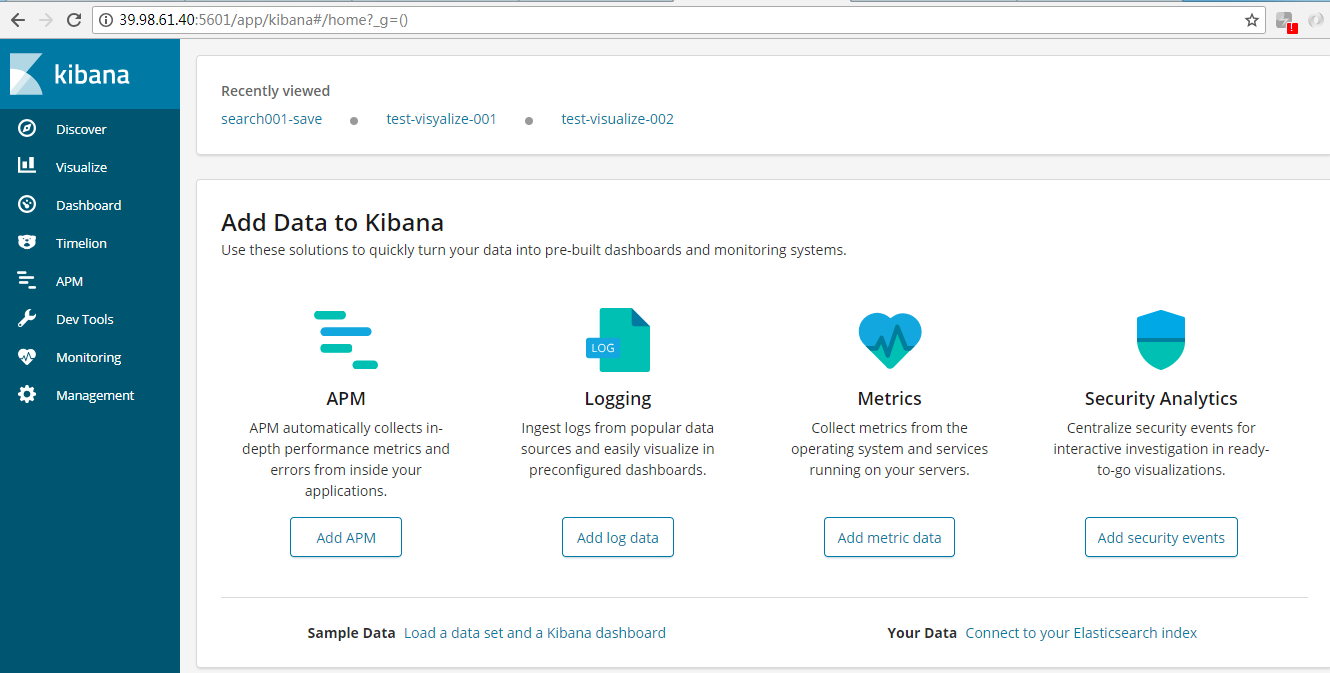
Task: Click the Add log data button
Action: (x=618, y=537)
